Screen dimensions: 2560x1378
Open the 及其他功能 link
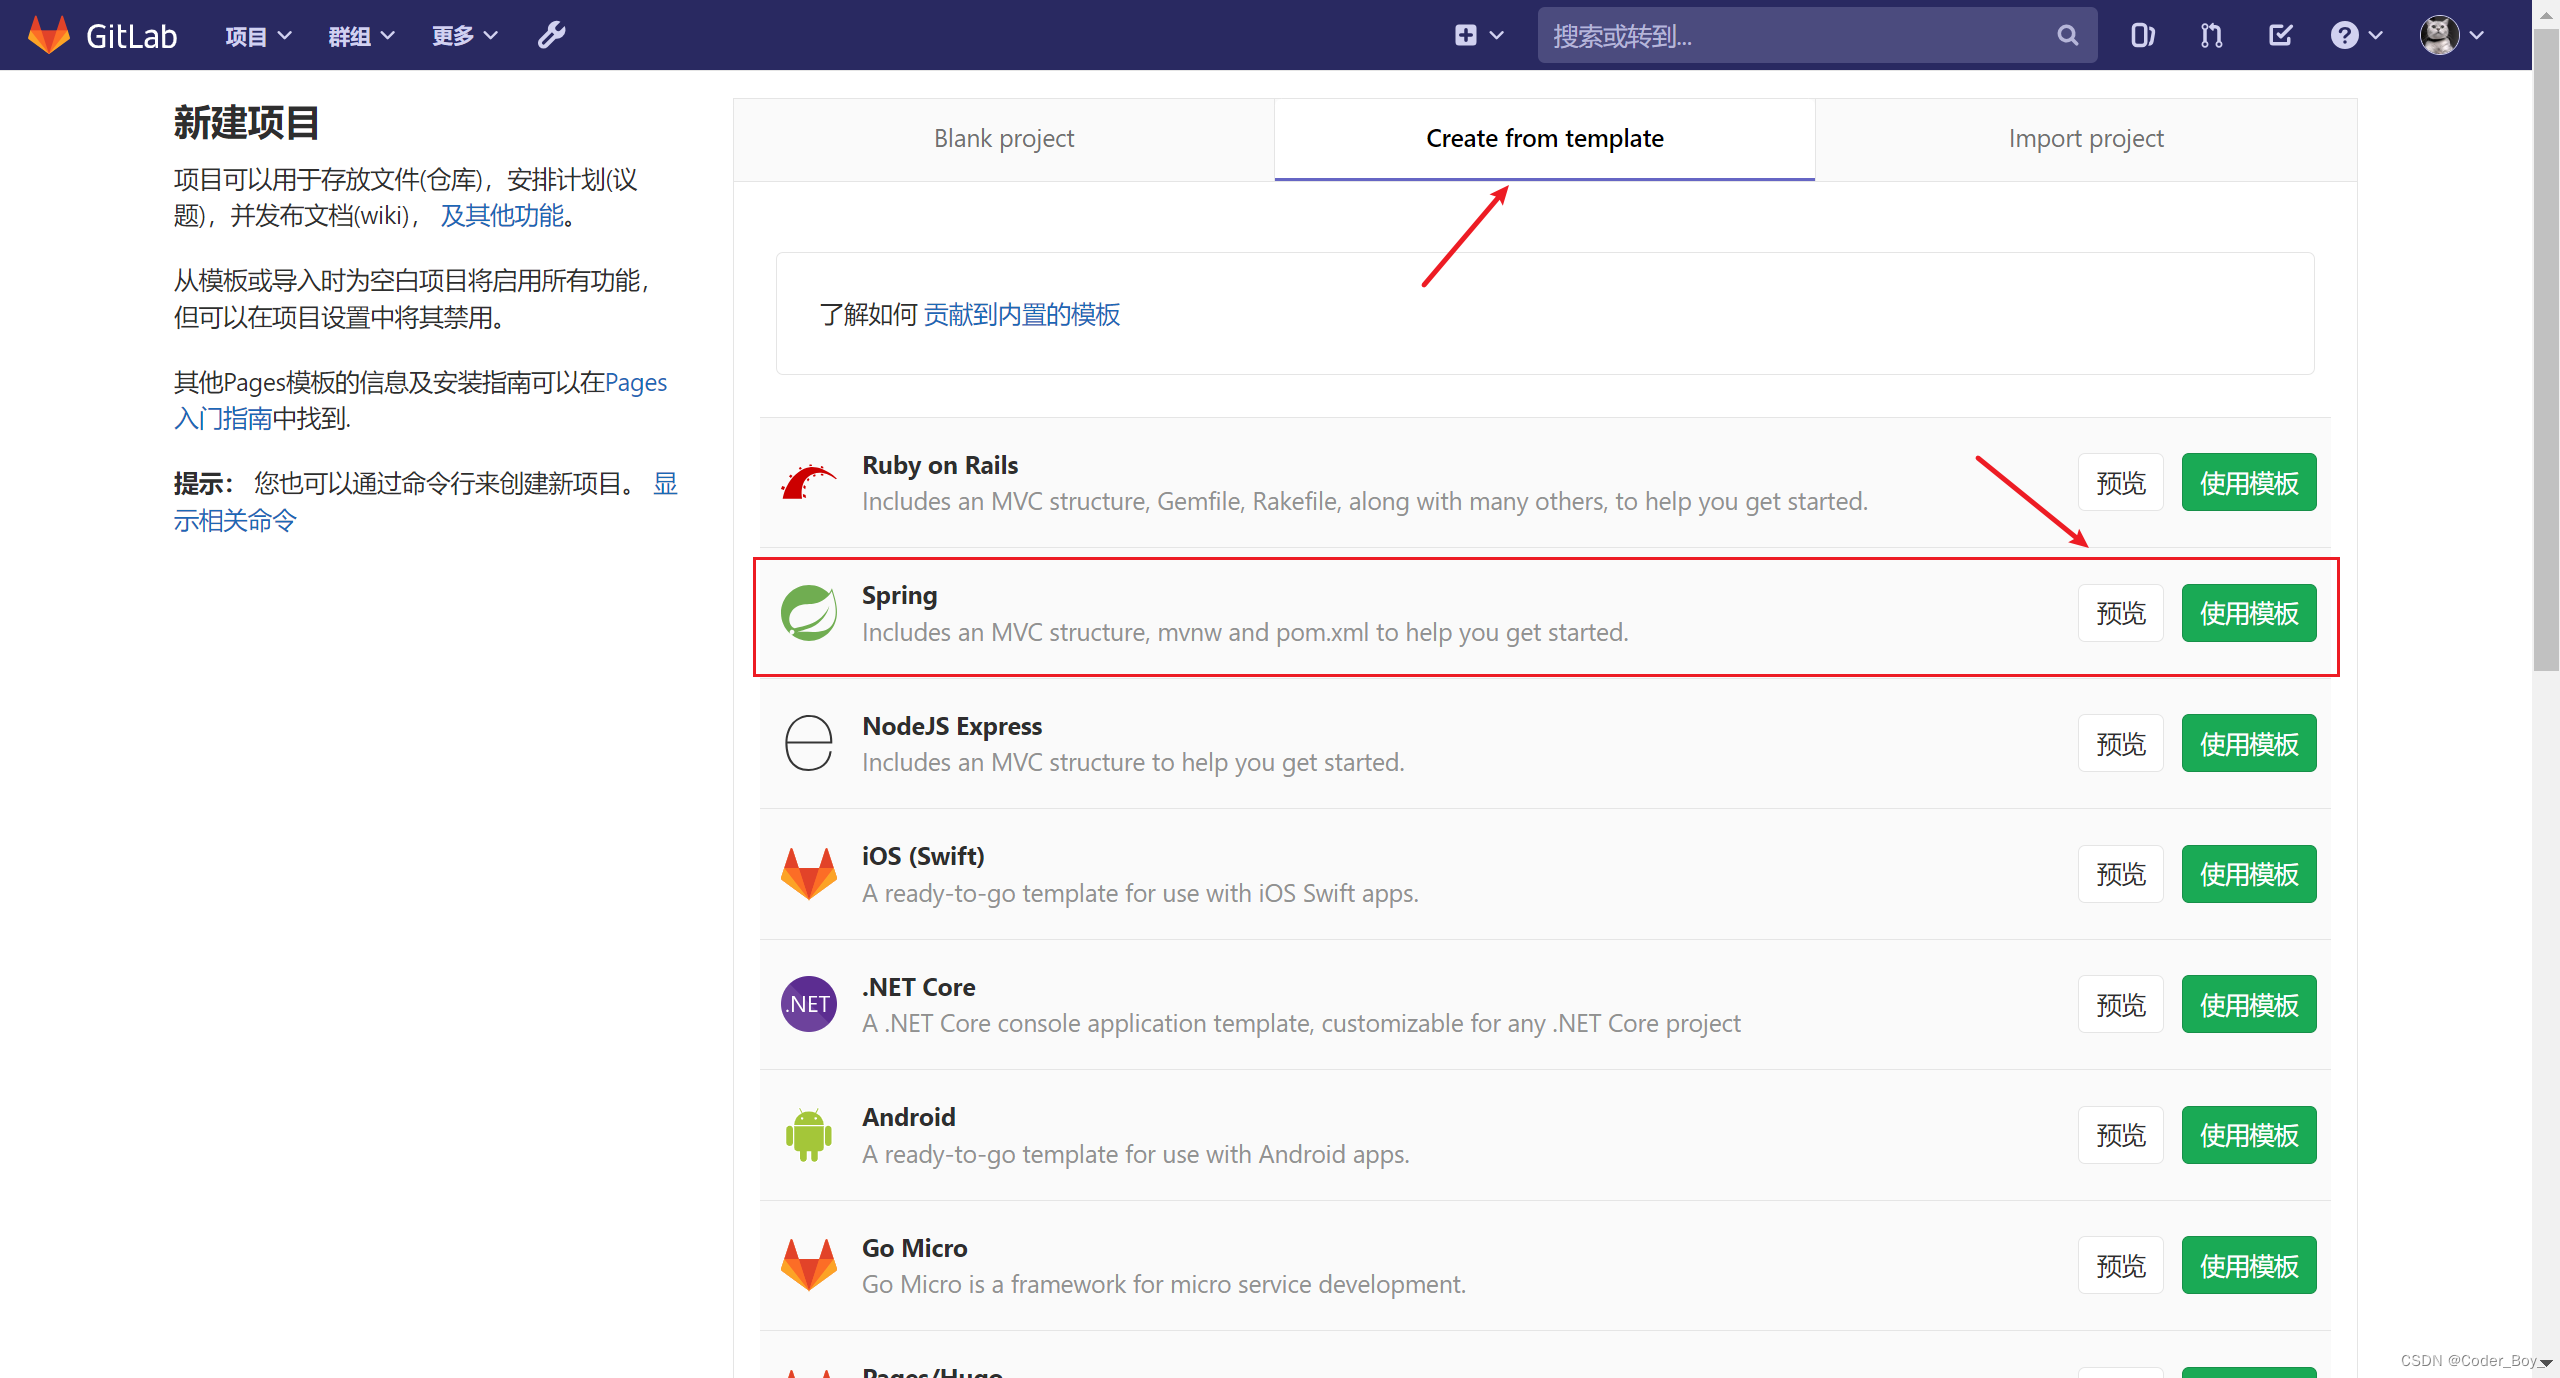coord(502,216)
